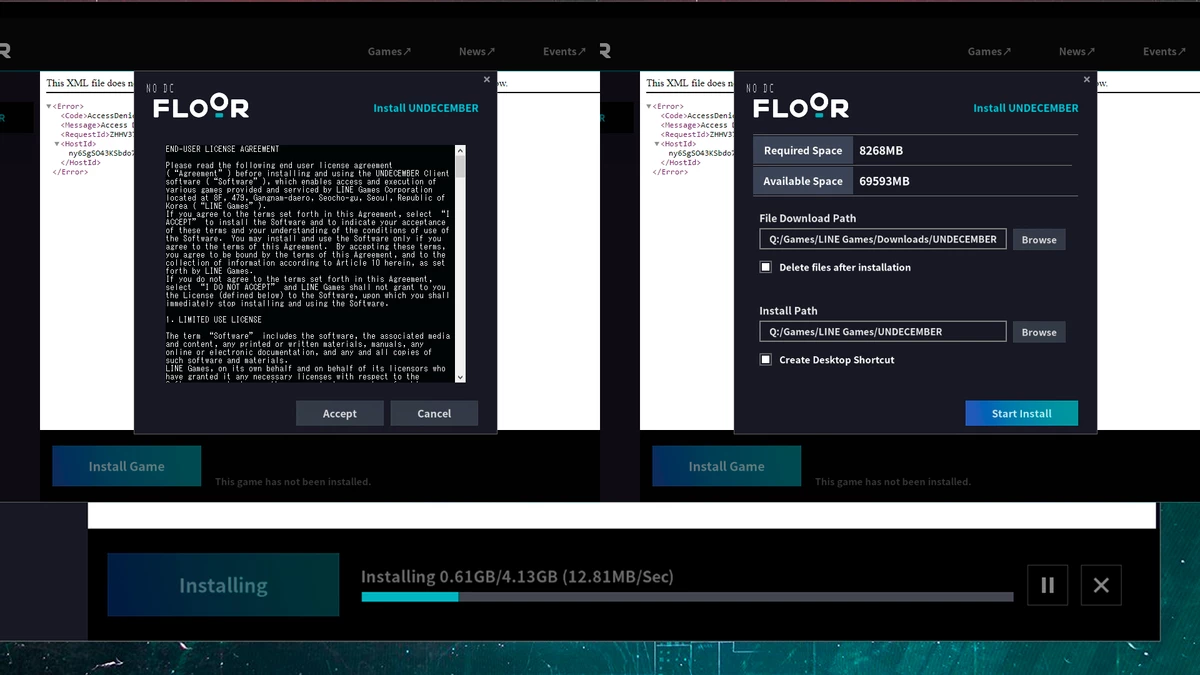Click the "1. LIMITED USE LICENSE" heading
The image size is (1200, 675).
point(214,320)
